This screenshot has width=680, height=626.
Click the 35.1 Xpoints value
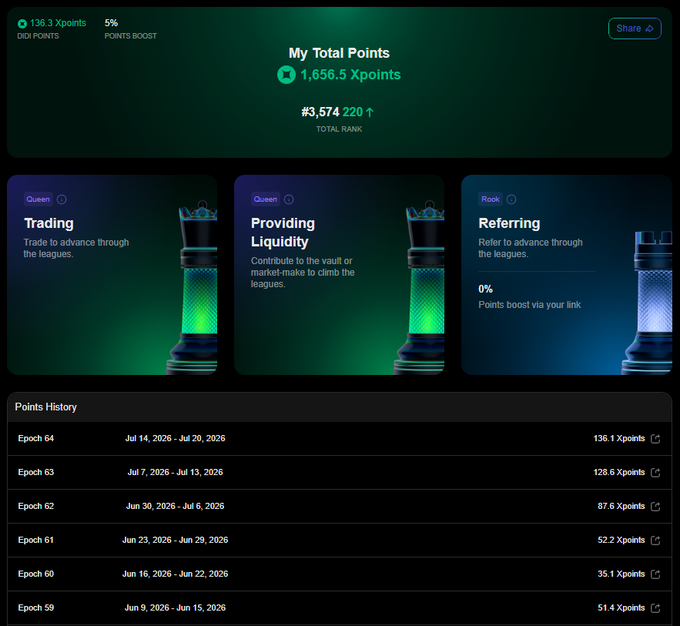click(621, 574)
